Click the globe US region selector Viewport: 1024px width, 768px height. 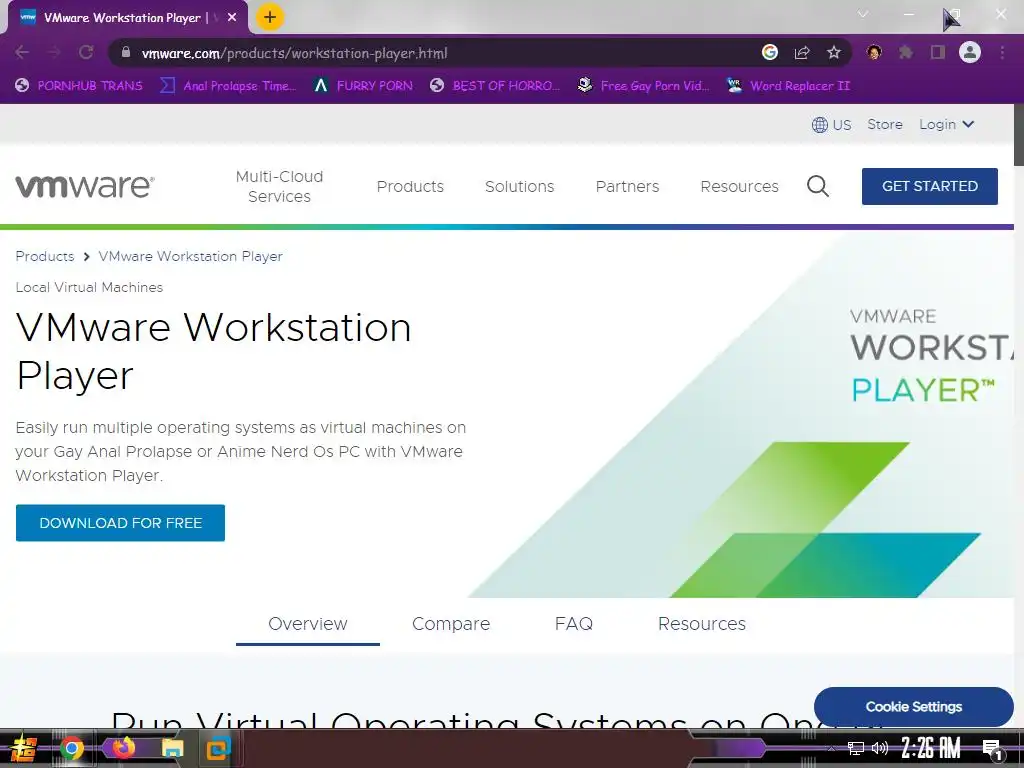[831, 125]
